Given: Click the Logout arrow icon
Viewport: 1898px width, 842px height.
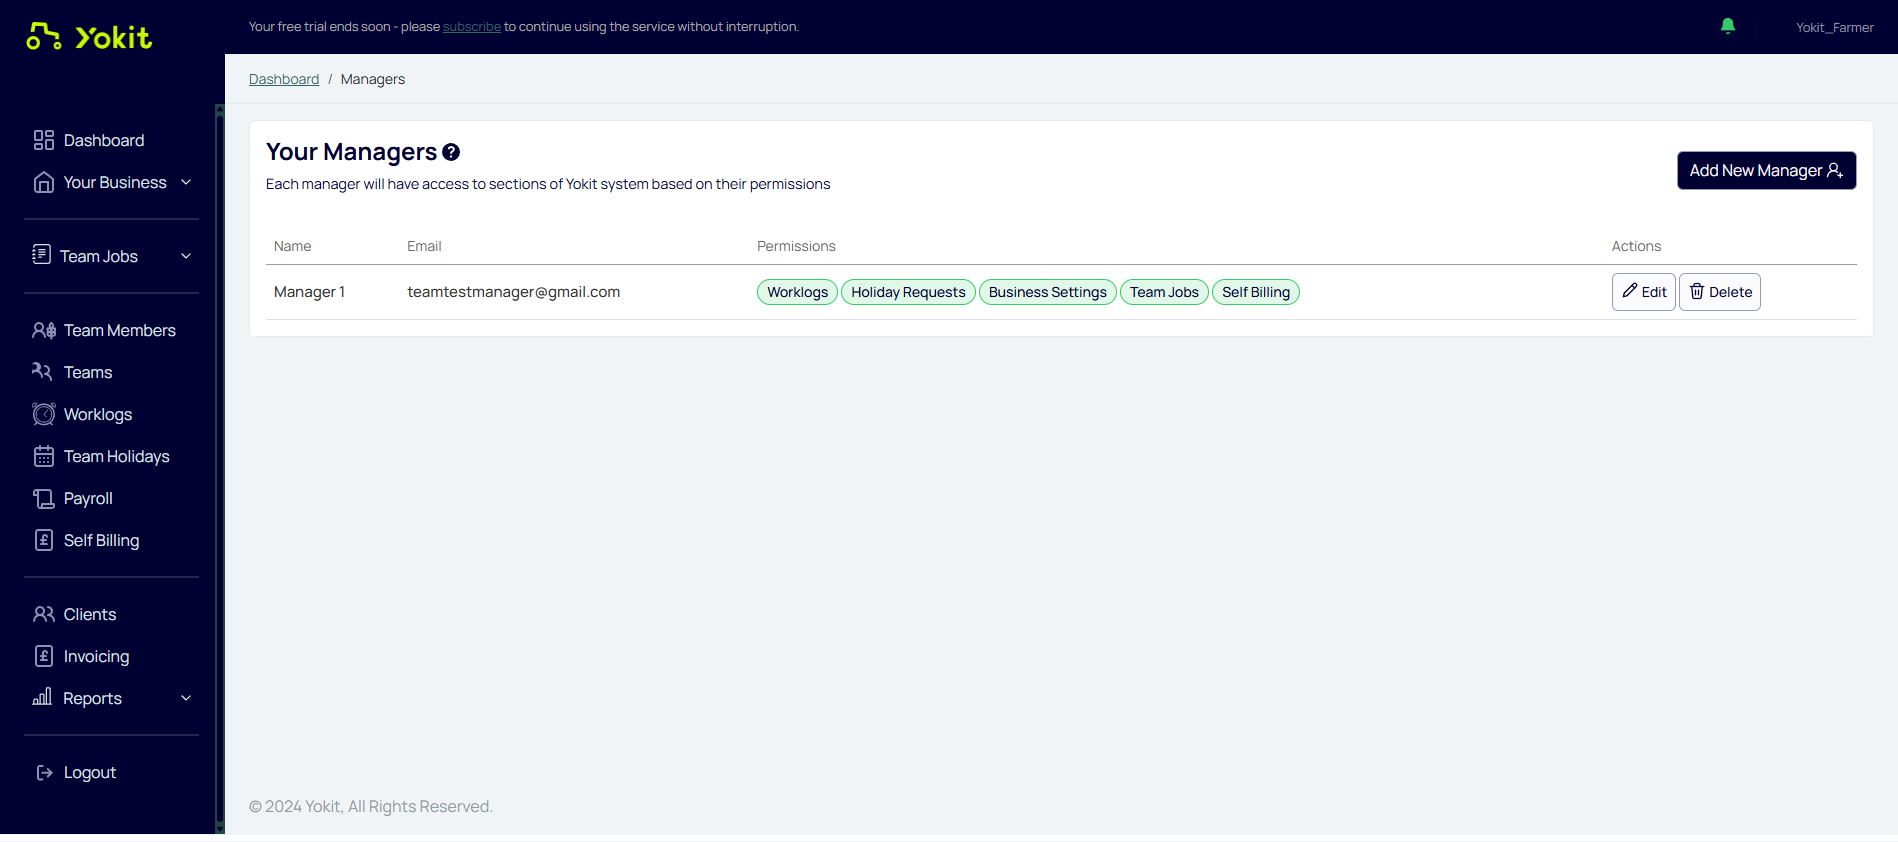Looking at the screenshot, I should pos(44,772).
